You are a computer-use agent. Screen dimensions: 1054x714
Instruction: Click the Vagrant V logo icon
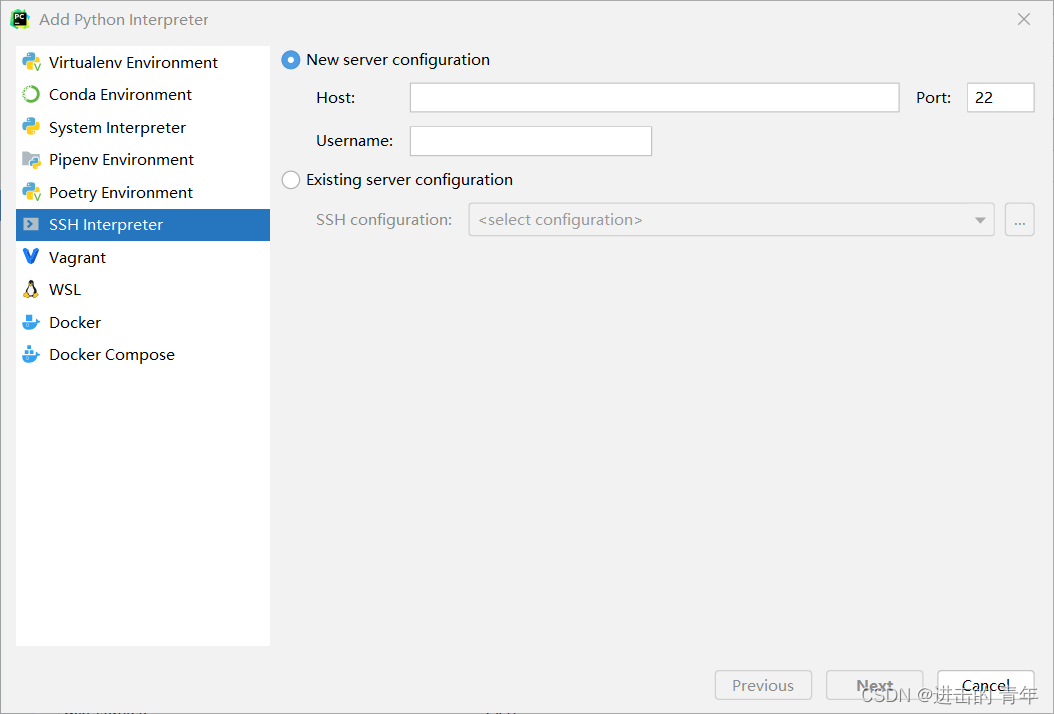[31, 256]
